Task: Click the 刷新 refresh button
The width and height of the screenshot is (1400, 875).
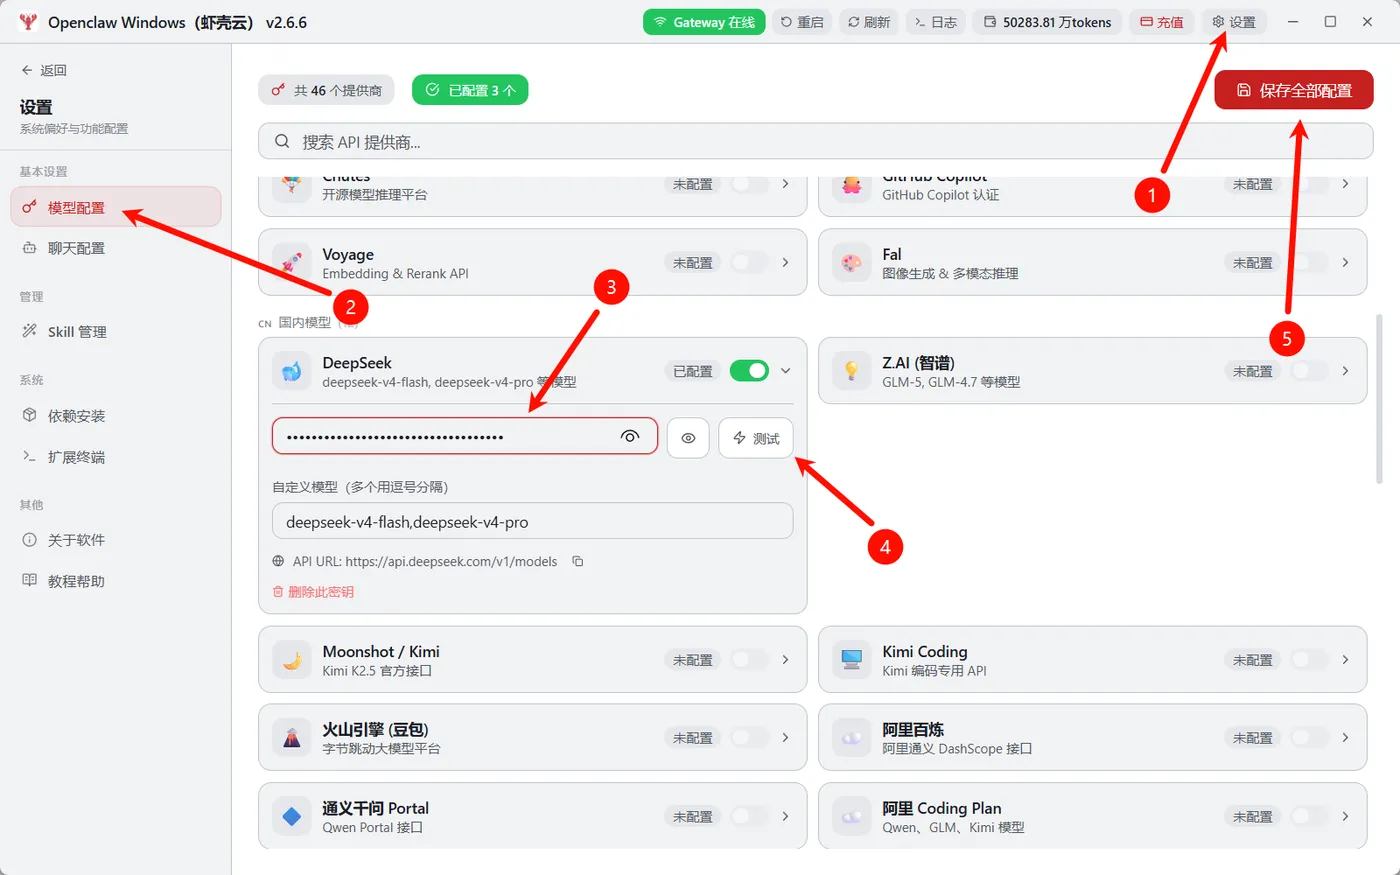Action: (869, 22)
